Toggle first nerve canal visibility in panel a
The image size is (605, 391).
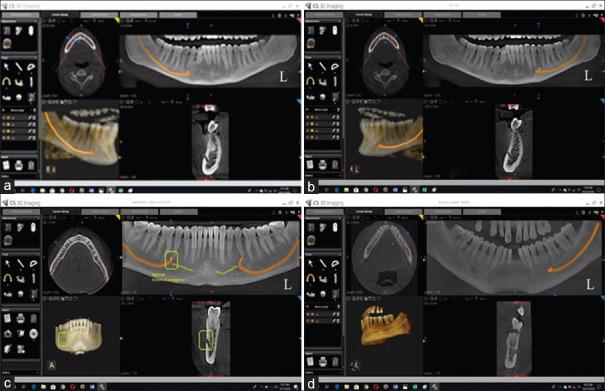(x=4, y=118)
